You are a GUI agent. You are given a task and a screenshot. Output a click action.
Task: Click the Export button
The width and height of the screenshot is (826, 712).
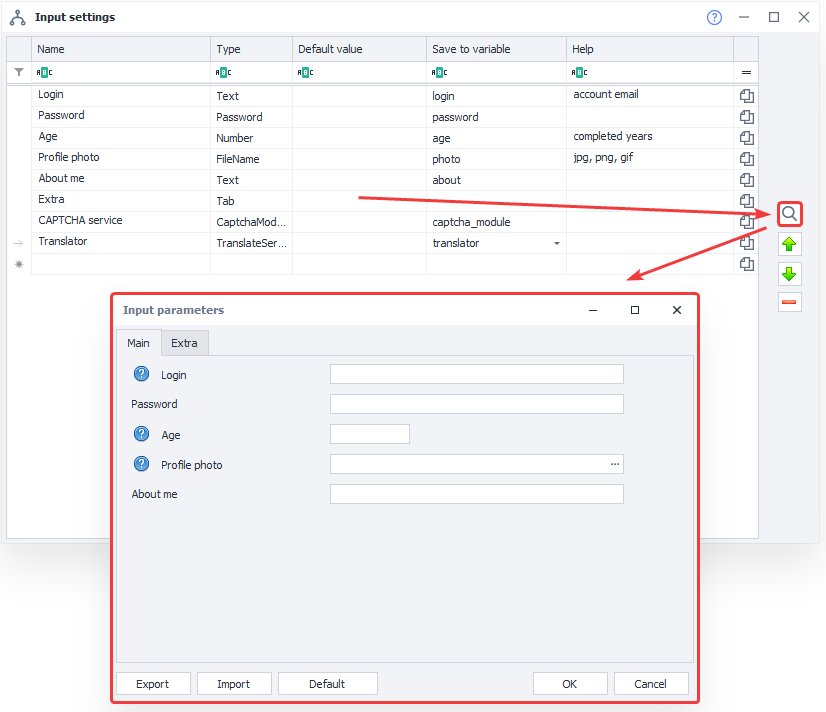tap(152, 684)
